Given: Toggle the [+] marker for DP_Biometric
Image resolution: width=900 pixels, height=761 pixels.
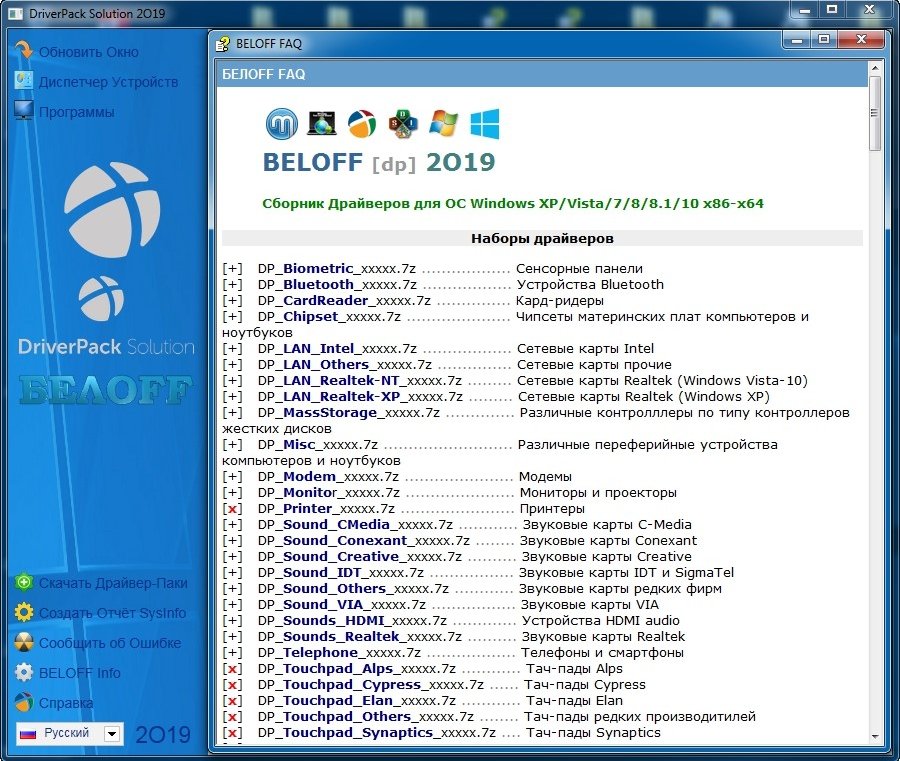Looking at the screenshot, I should [x=232, y=269].
